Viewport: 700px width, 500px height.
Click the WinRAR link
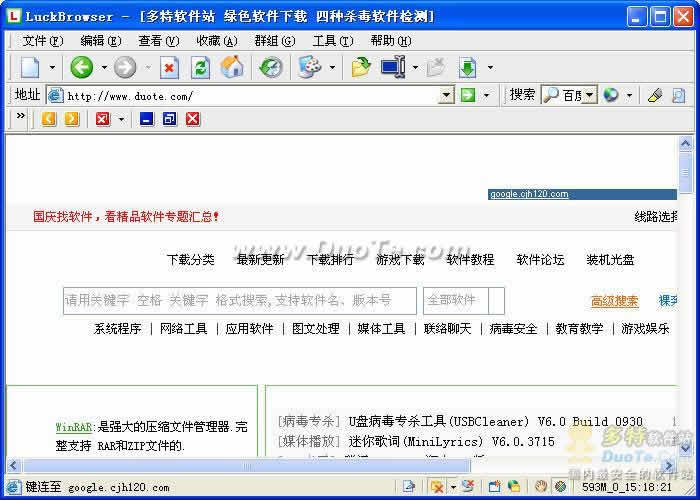tap(73, 427)
